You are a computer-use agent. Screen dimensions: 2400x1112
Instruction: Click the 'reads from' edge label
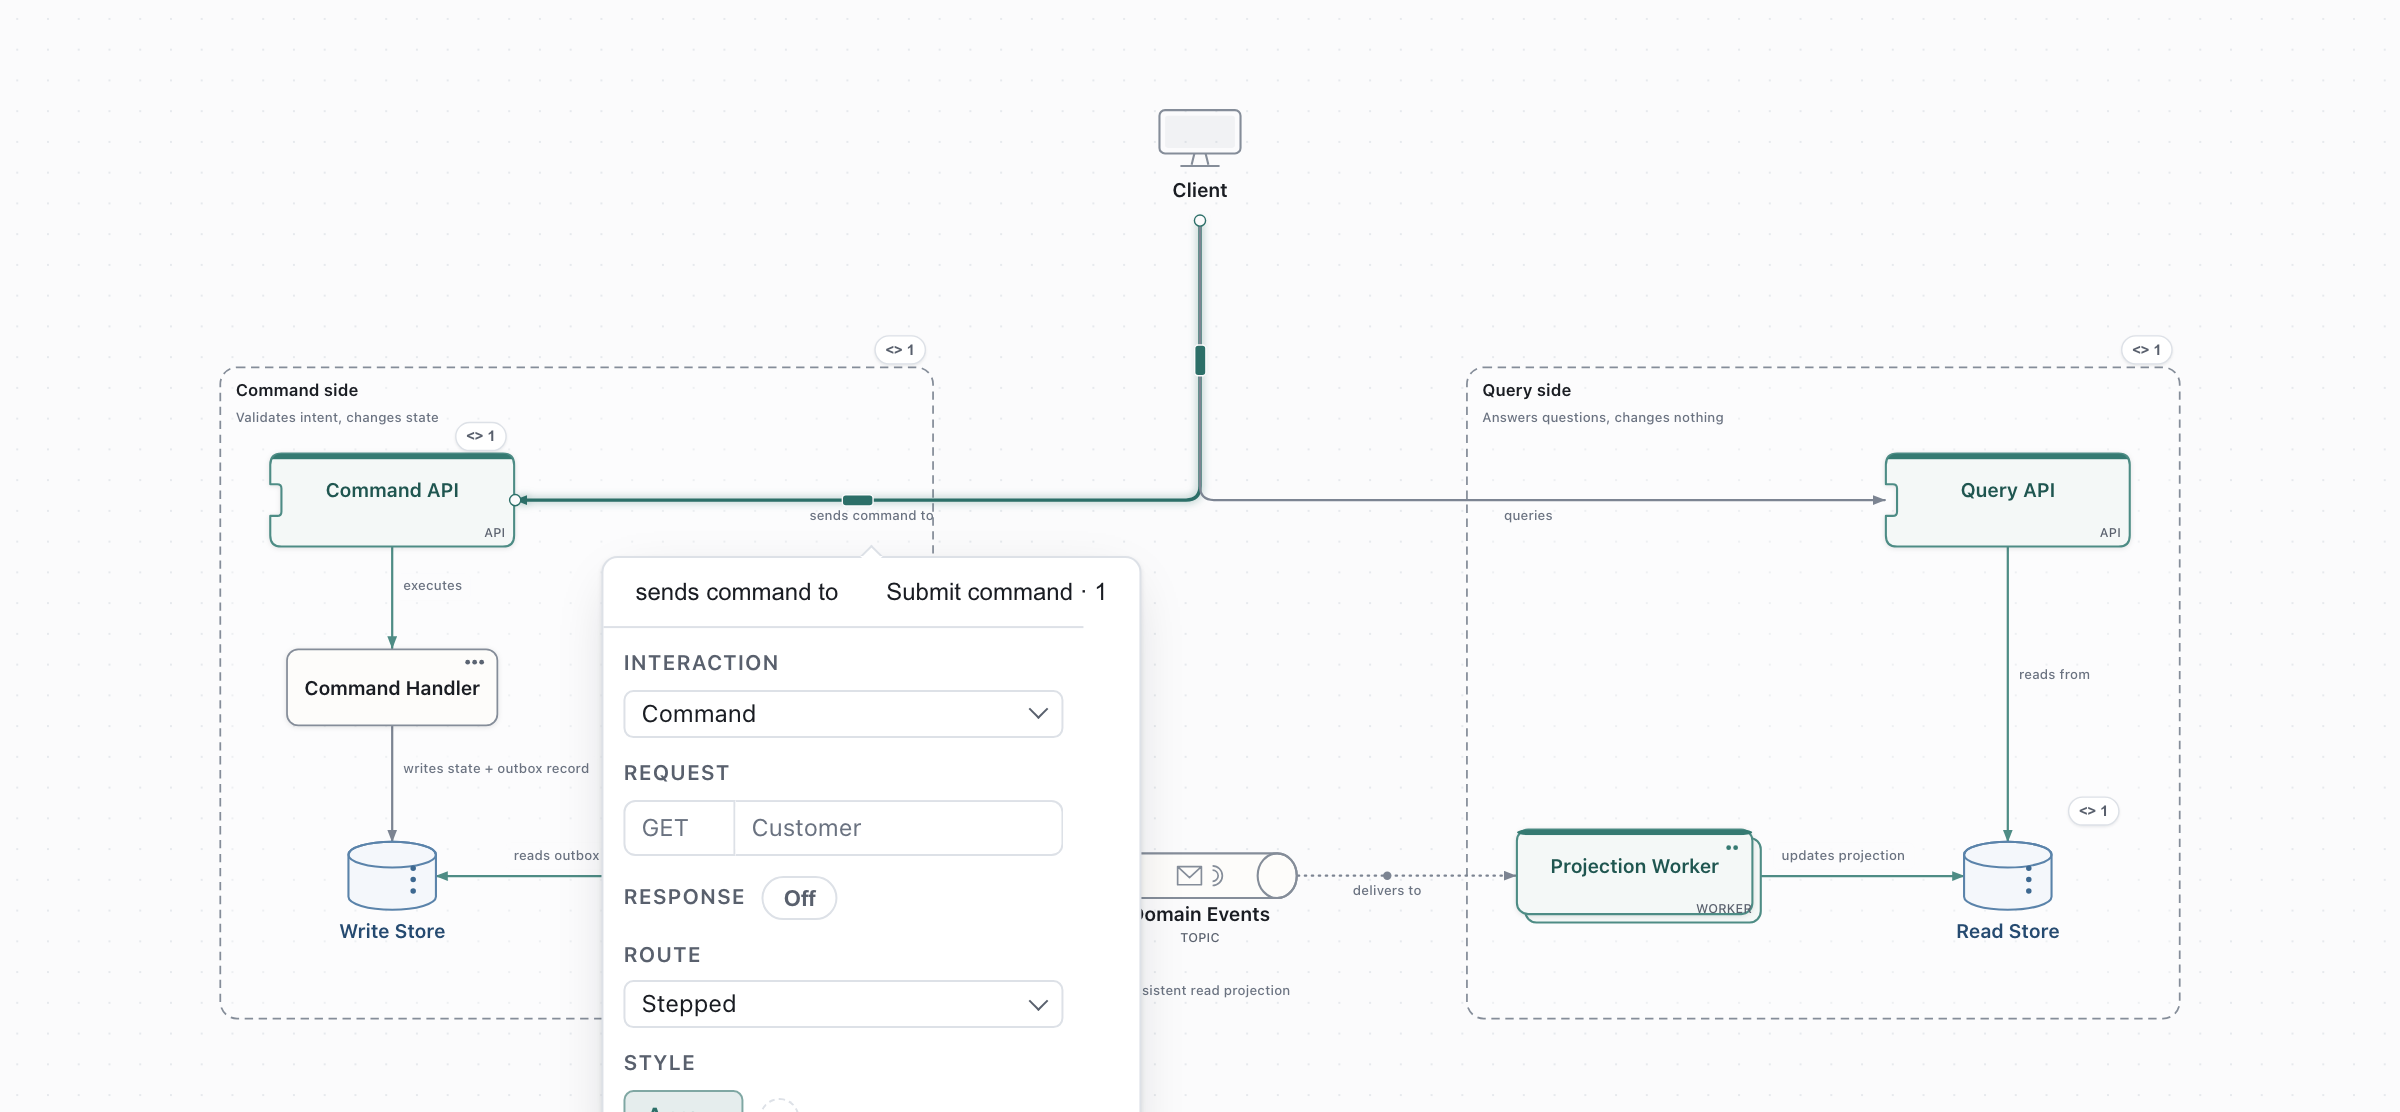tap(2054, 675)
